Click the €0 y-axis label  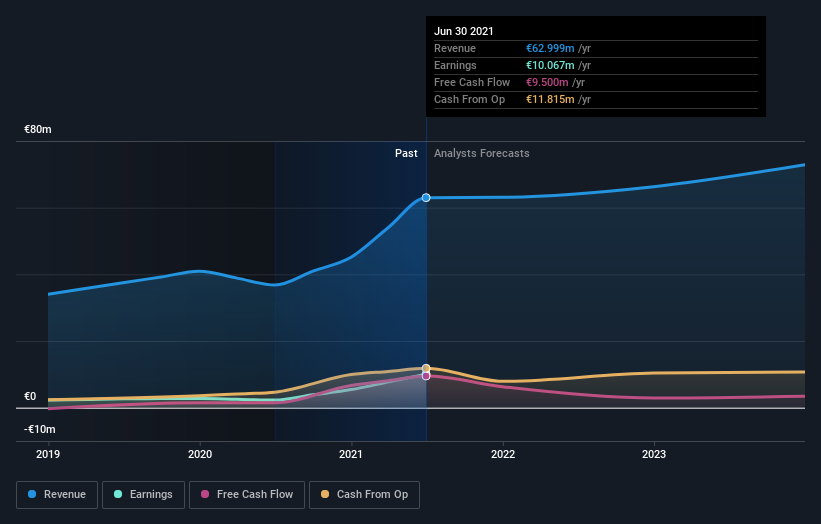coord(30,396)
